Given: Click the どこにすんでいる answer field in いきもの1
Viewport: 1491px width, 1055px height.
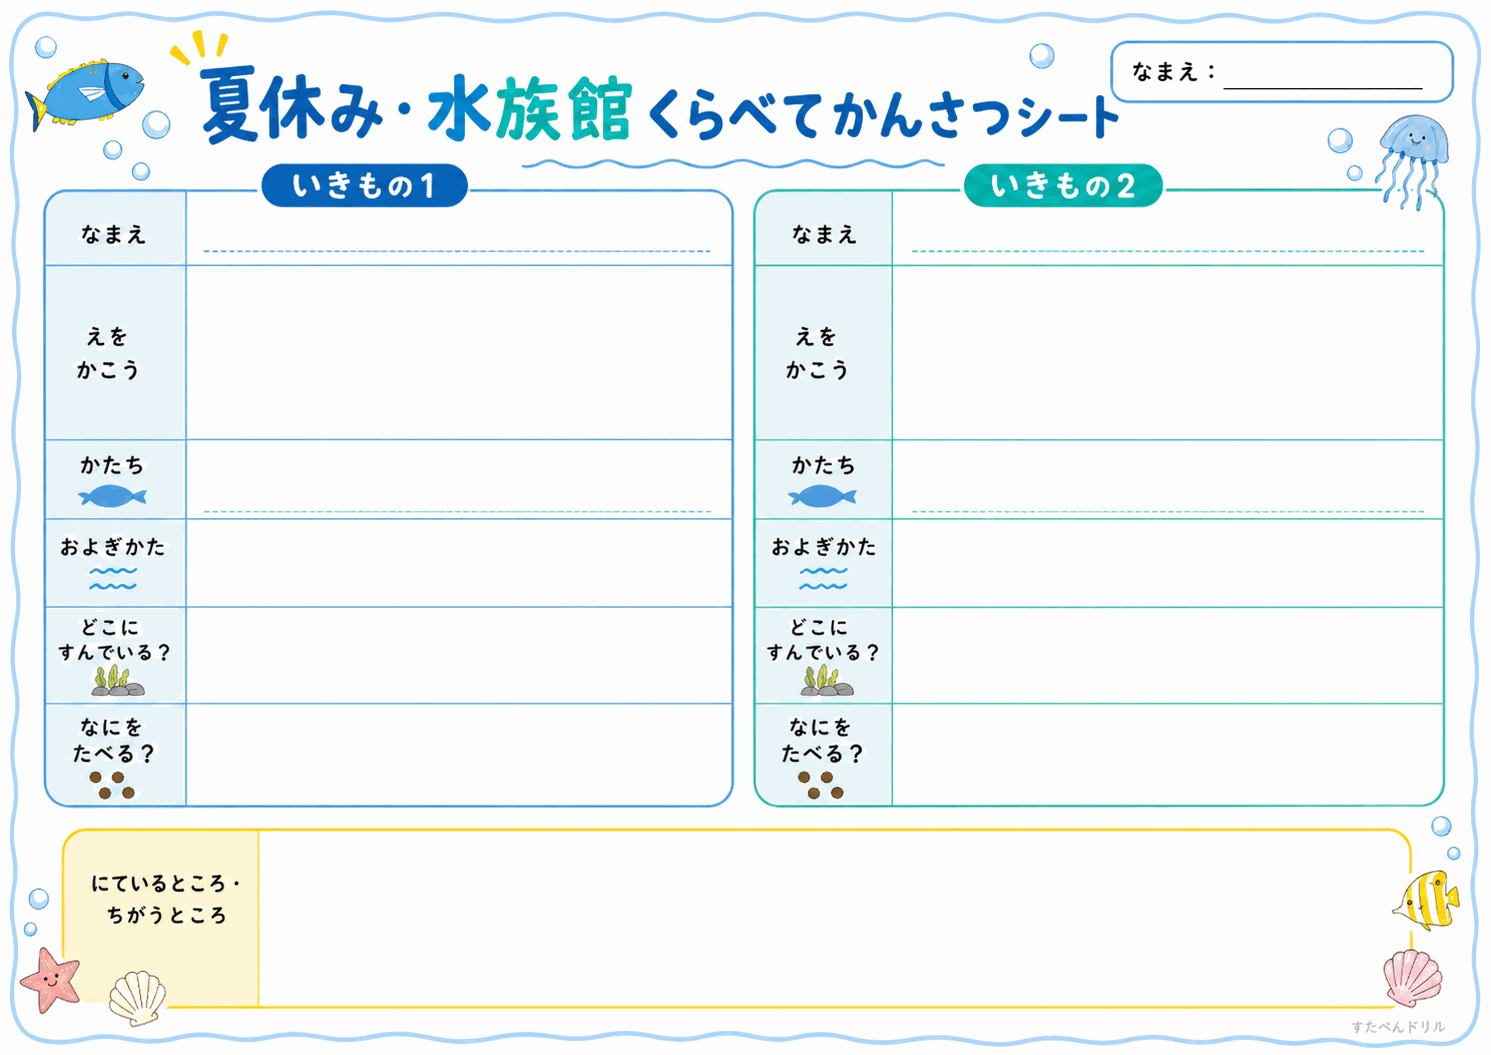Looking at the screenshot, I should pyautogui.click(x=459, y=655).
